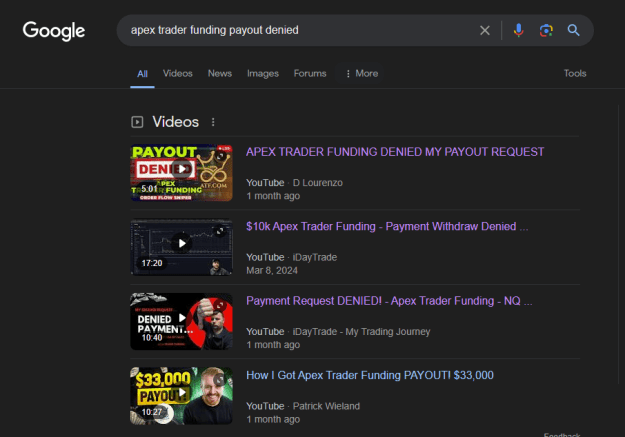Expand preview on D Lourenzo video thumbnail
The height and width of the screenshot is (437, 625).
click(220, 156)
